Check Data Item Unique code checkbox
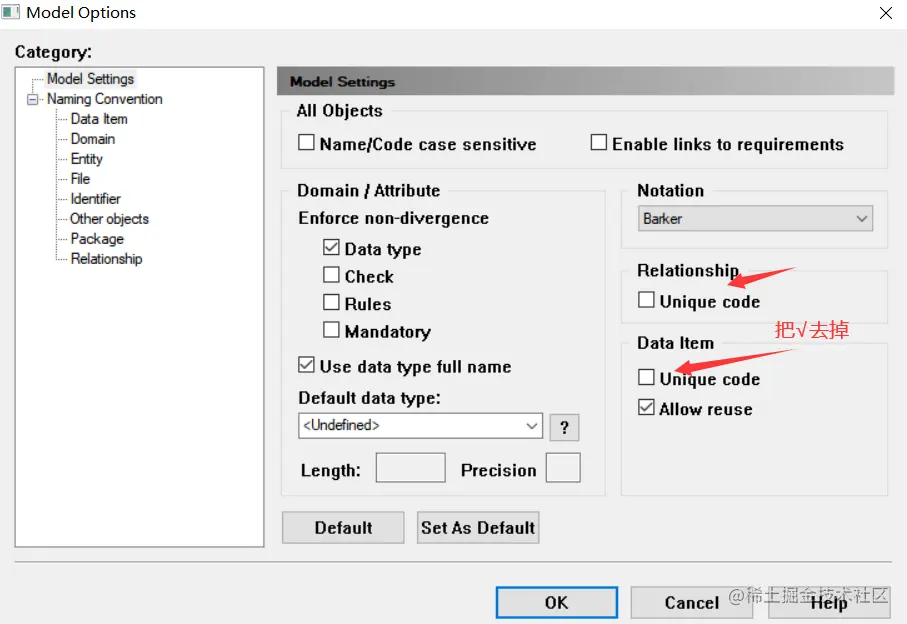Image resolution: width=907 pixels, height=624 pixels. [x=646, y=377]
